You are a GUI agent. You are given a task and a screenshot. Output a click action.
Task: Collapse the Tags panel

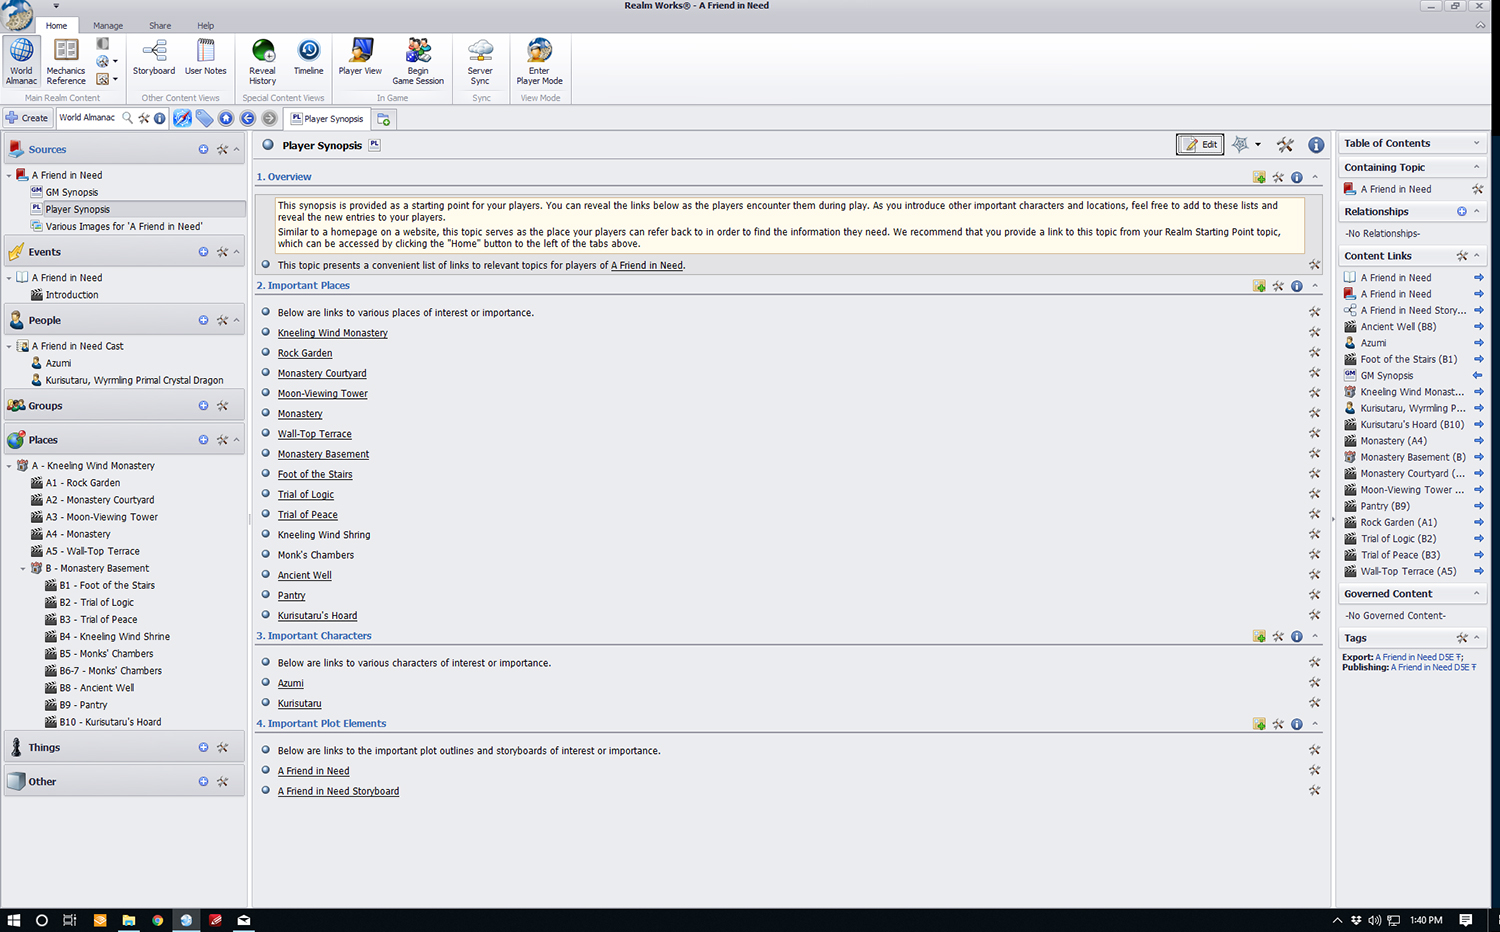point(1477,638)
